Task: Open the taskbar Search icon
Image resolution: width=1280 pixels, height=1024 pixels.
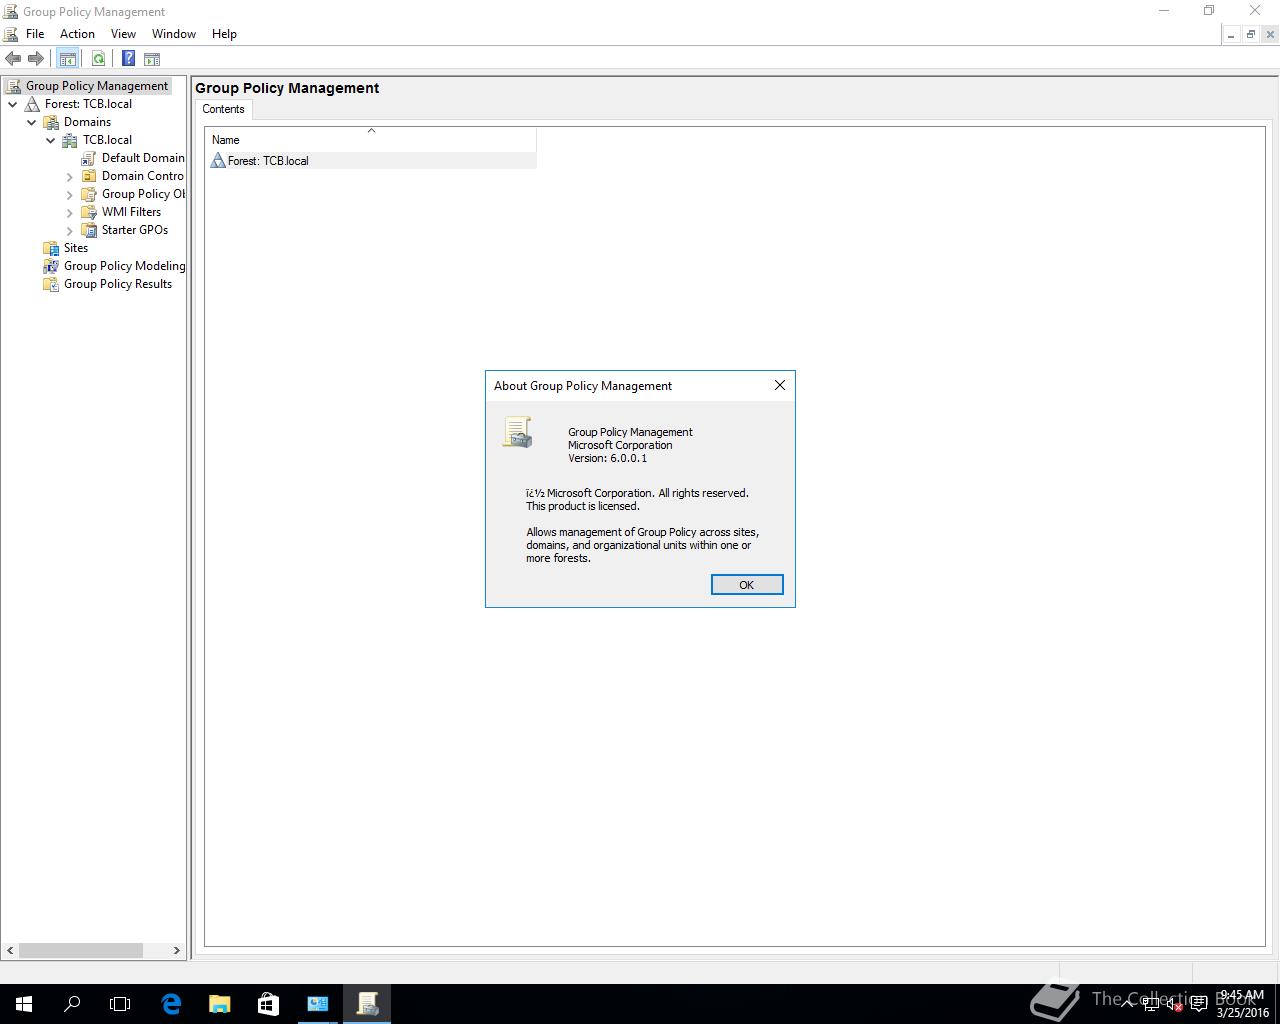Action: pyautogui.click(x=72, y=1004)
